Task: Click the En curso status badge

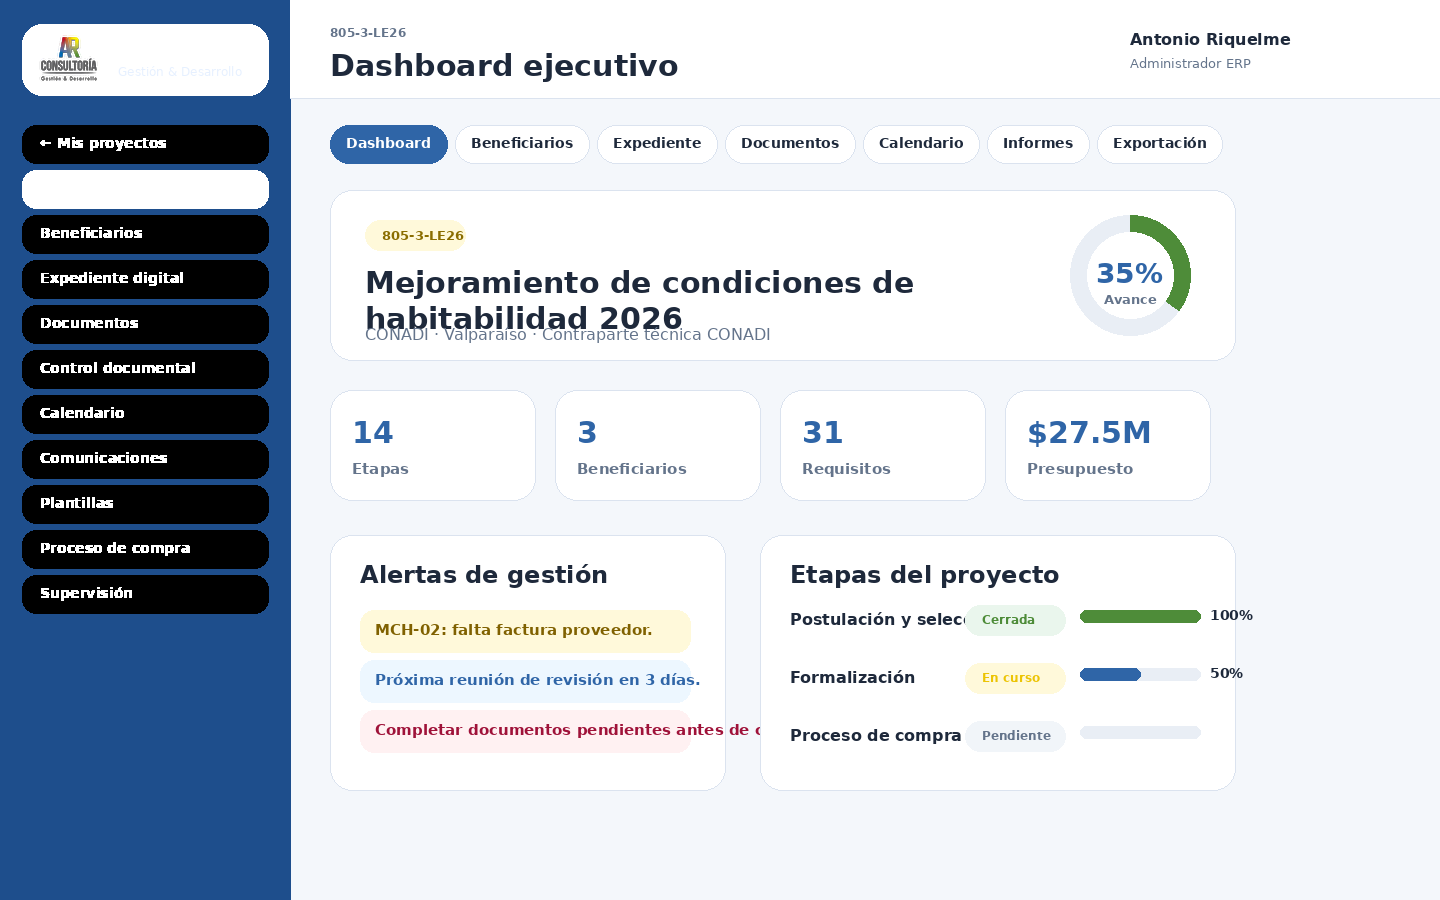Action: [x=1015, y=678]
